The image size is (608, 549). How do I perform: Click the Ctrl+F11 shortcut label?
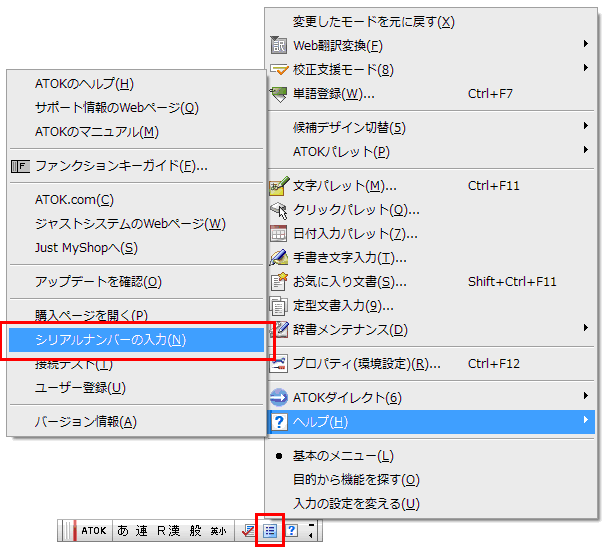[494, 186]
